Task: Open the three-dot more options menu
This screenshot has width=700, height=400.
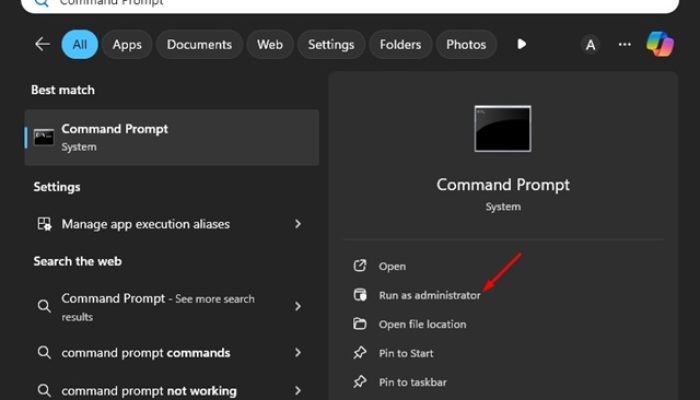Action: pyautogui.click(x=625, y=44)
